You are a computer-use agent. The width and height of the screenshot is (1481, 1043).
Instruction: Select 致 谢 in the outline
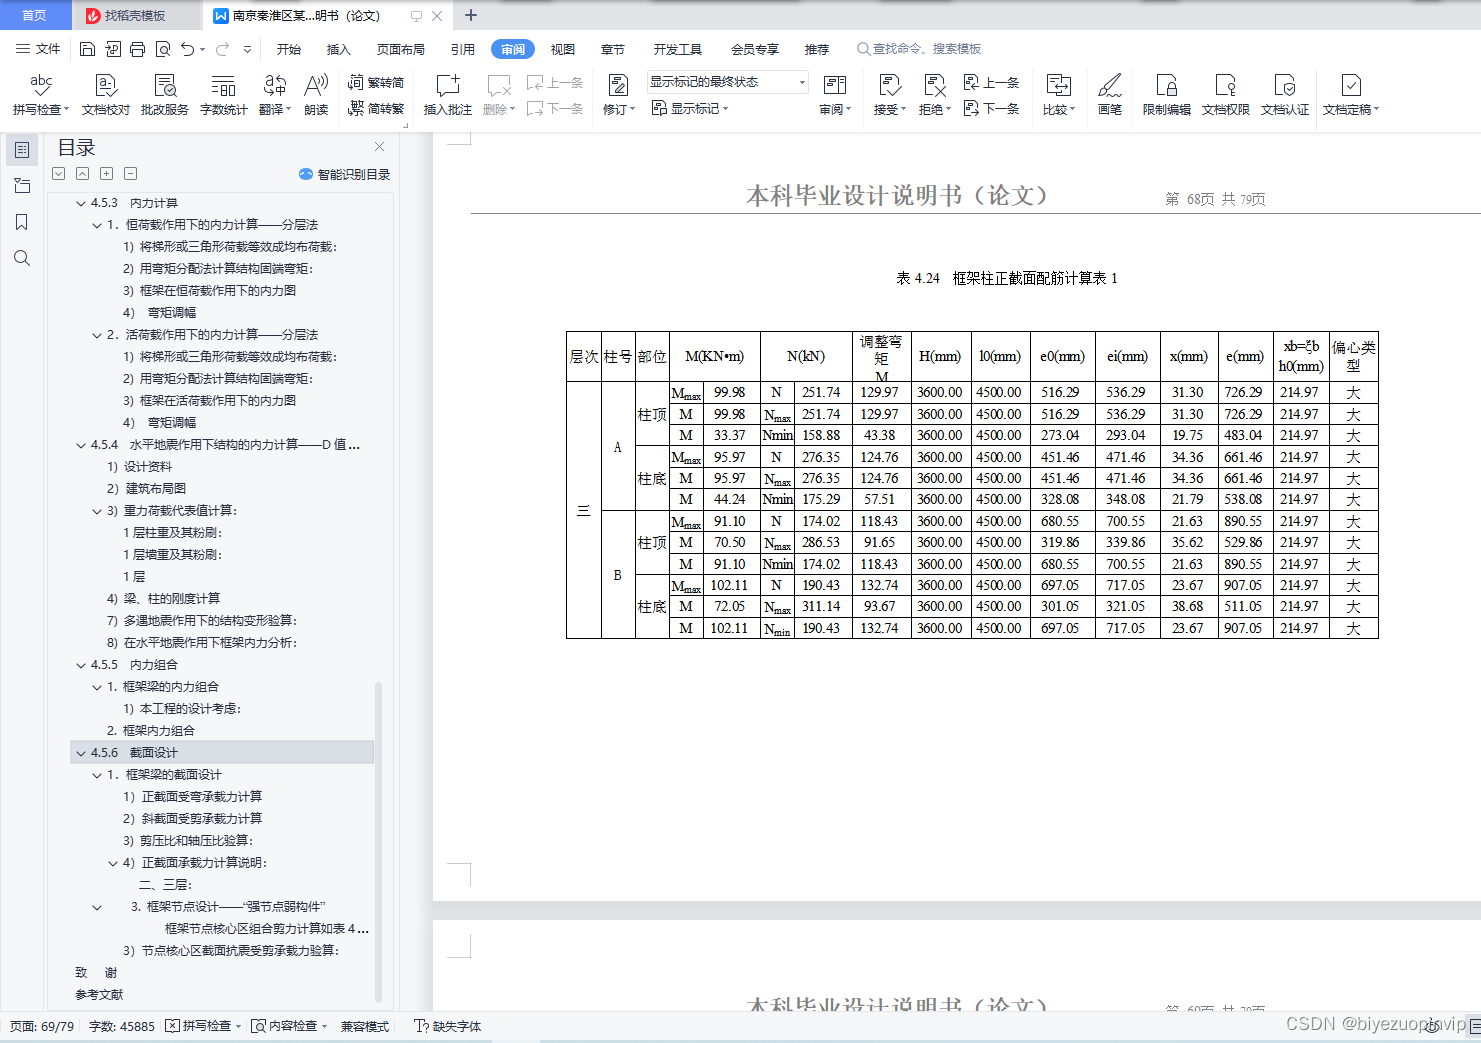click(x=96, y=973)
